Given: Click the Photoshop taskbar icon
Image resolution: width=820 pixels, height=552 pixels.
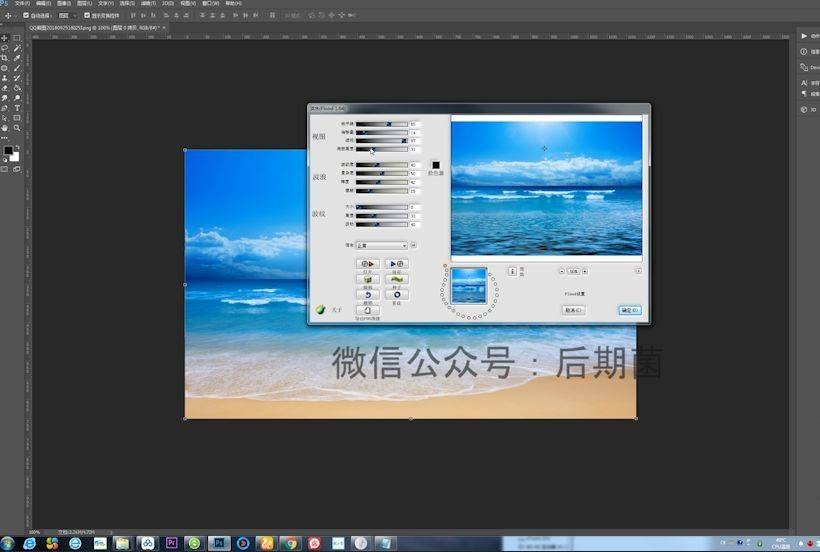Looking at the screenshot, I should coord(219,543).
